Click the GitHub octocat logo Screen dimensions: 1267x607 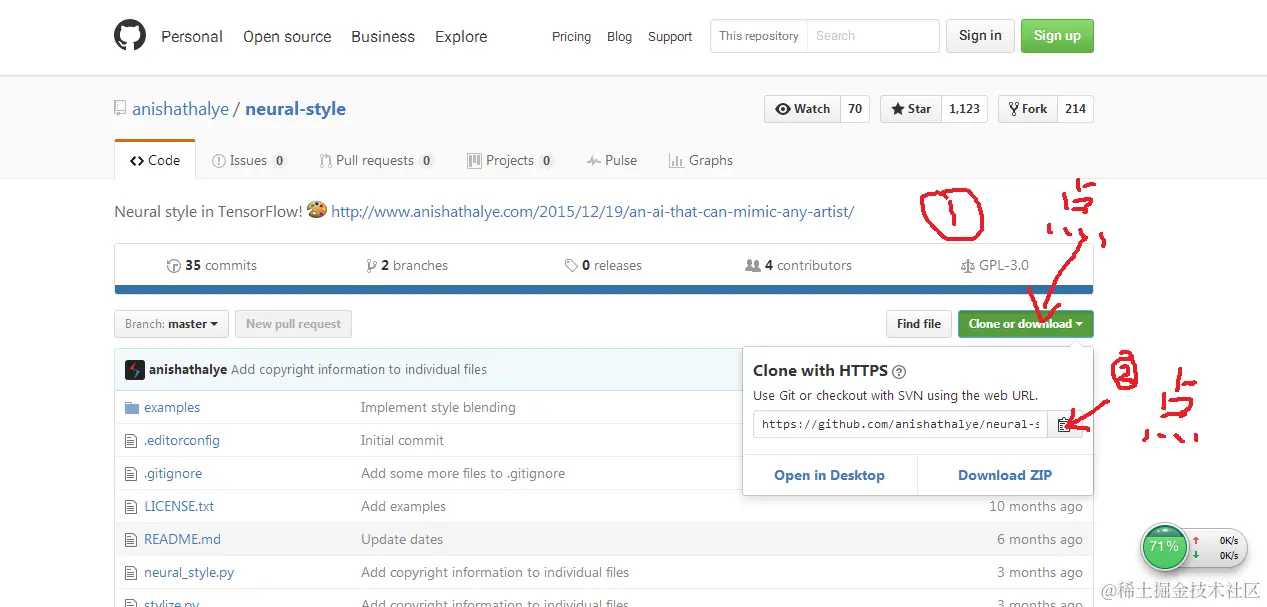pyautogui.click(x=130, y=36)
